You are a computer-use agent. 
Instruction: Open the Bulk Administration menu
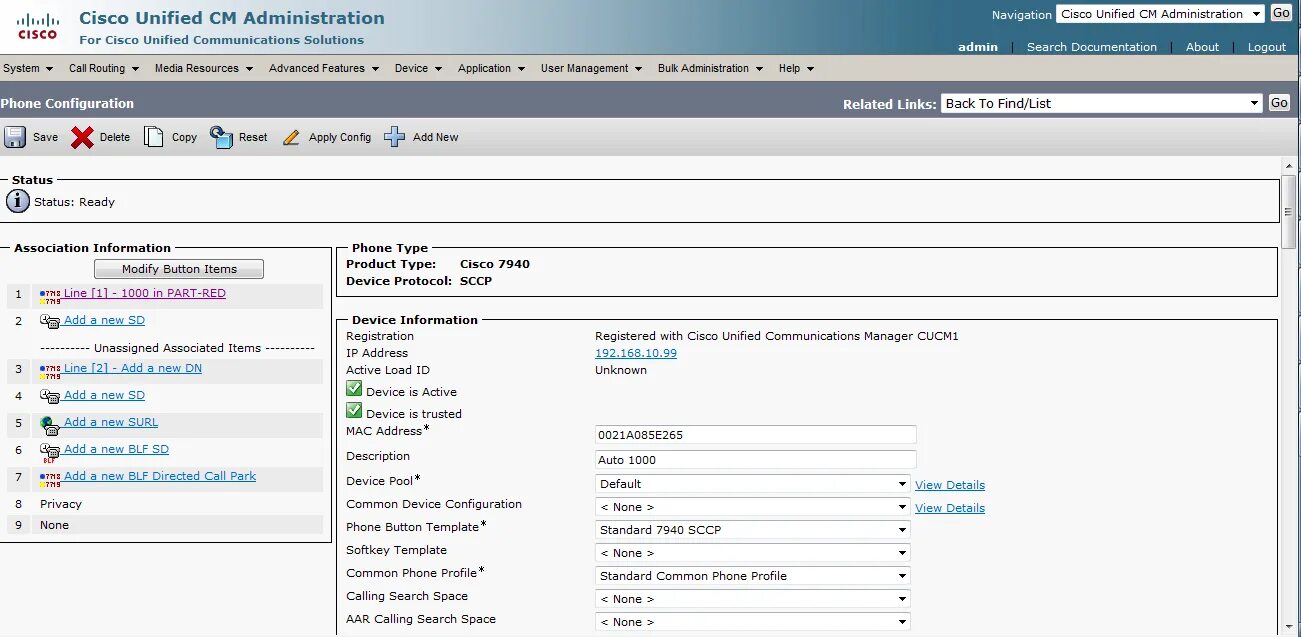click(x=710, y=68)
